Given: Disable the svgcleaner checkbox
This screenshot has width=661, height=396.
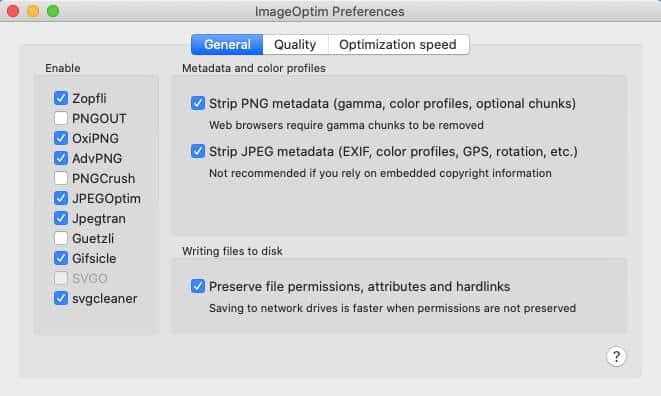Looking at the screenshot, I should pyautogui.click(x=61, y=298).
